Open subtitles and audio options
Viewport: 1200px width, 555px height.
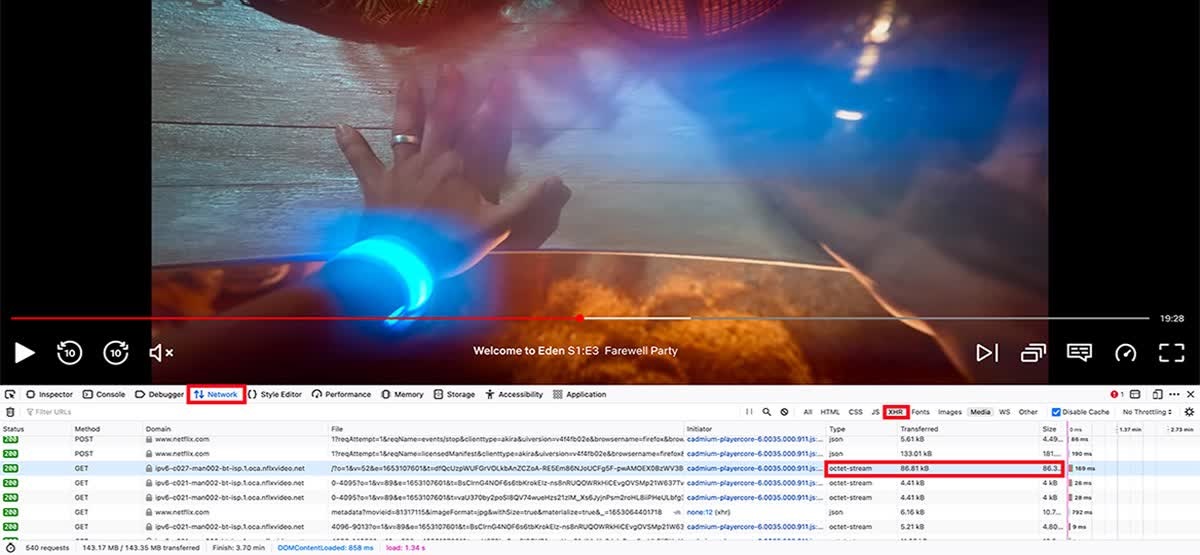click(x=1079, y=352)
